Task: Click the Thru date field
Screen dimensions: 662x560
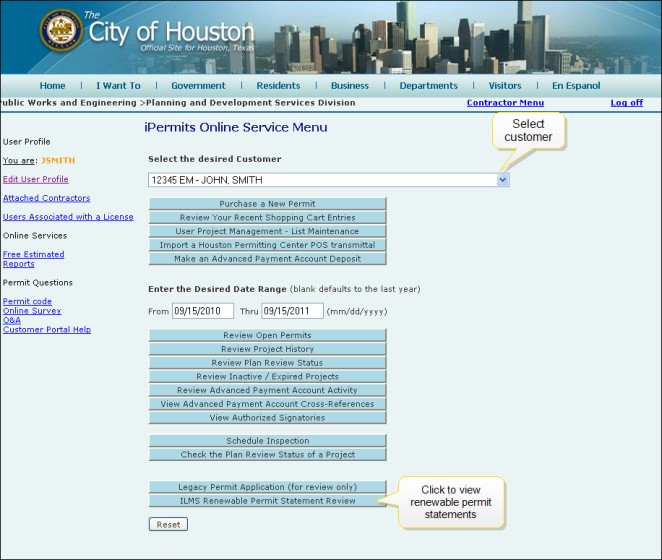Action: click(x=292, y=311)
